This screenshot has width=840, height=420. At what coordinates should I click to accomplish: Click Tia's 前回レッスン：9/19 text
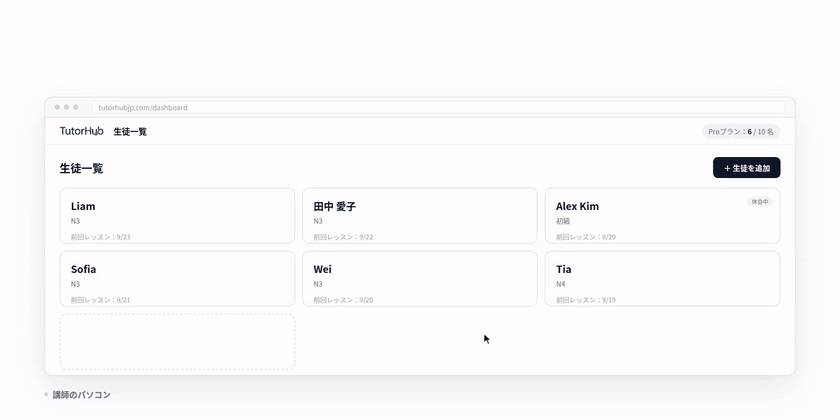point(586,300)
